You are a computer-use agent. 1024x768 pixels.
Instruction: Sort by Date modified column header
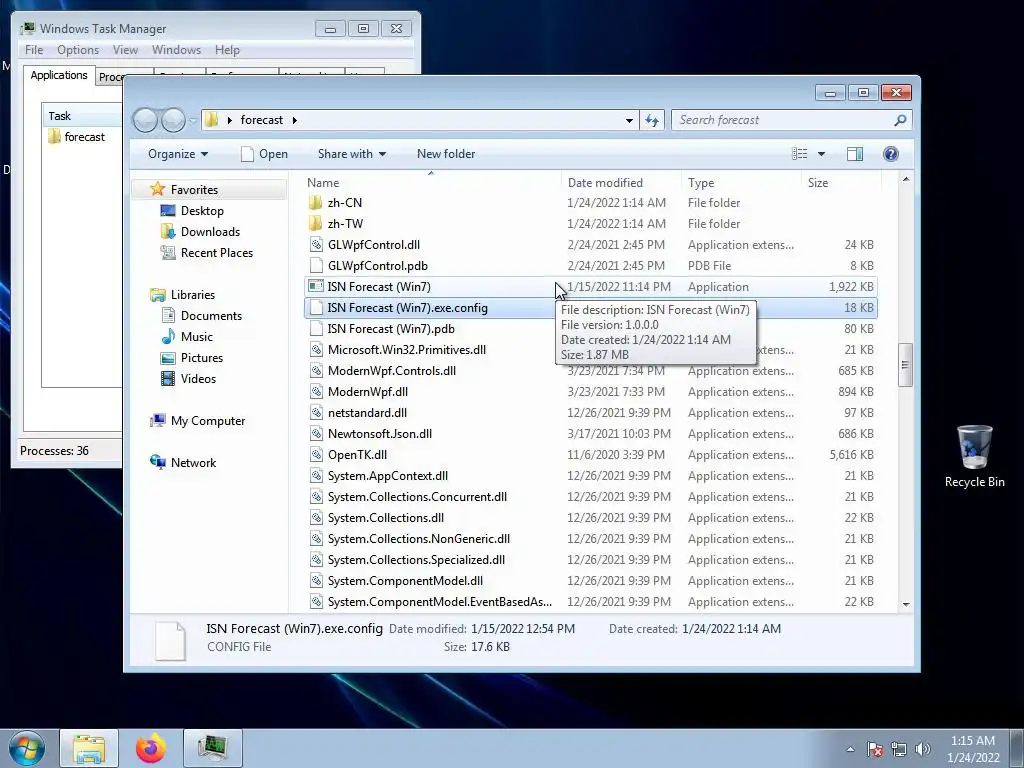620,183
